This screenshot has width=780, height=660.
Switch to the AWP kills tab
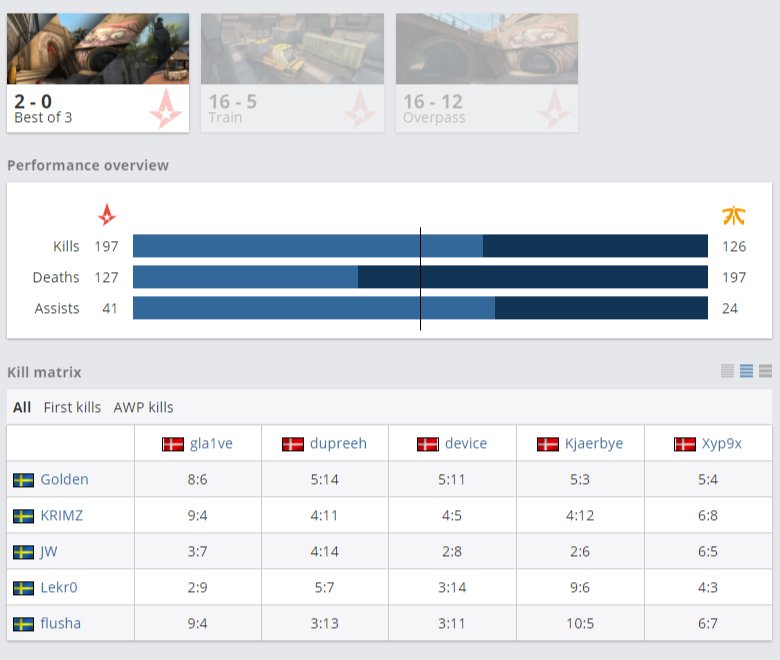[143, 407]
